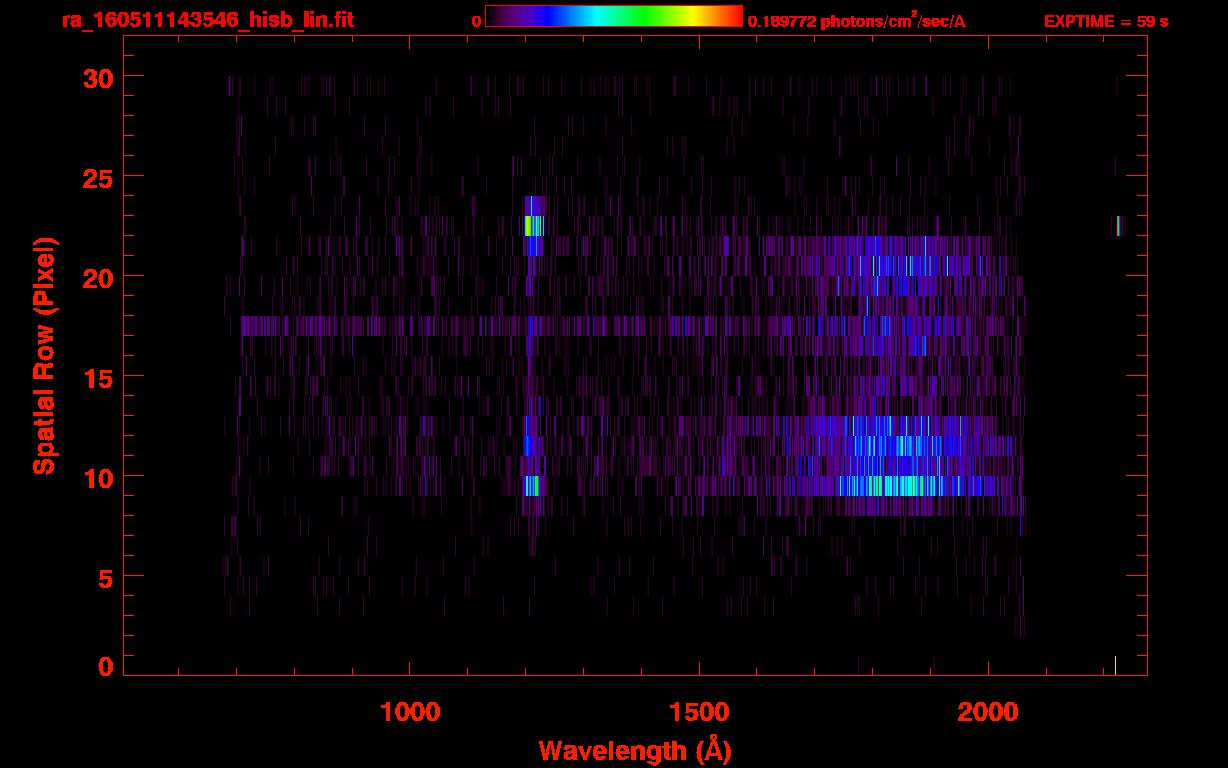This screenshot has height=768, width=1228.
Task: Click the EXPTIME = 59 s label
Action: [x=1106, y=21]
